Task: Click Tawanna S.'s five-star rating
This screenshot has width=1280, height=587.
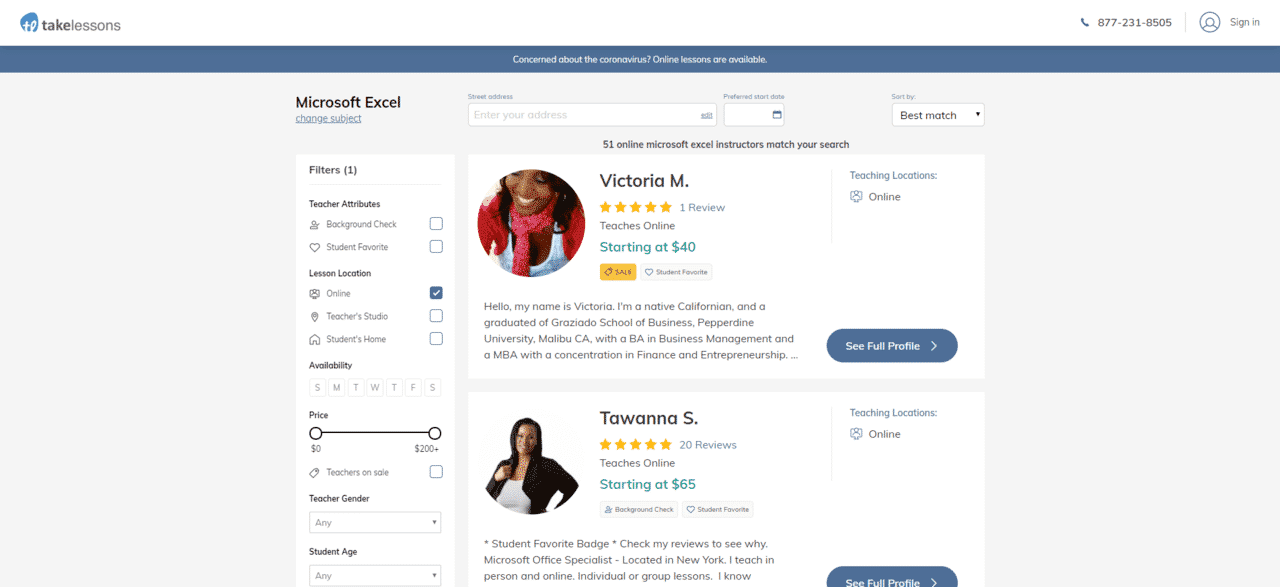Action: (636, 444)
